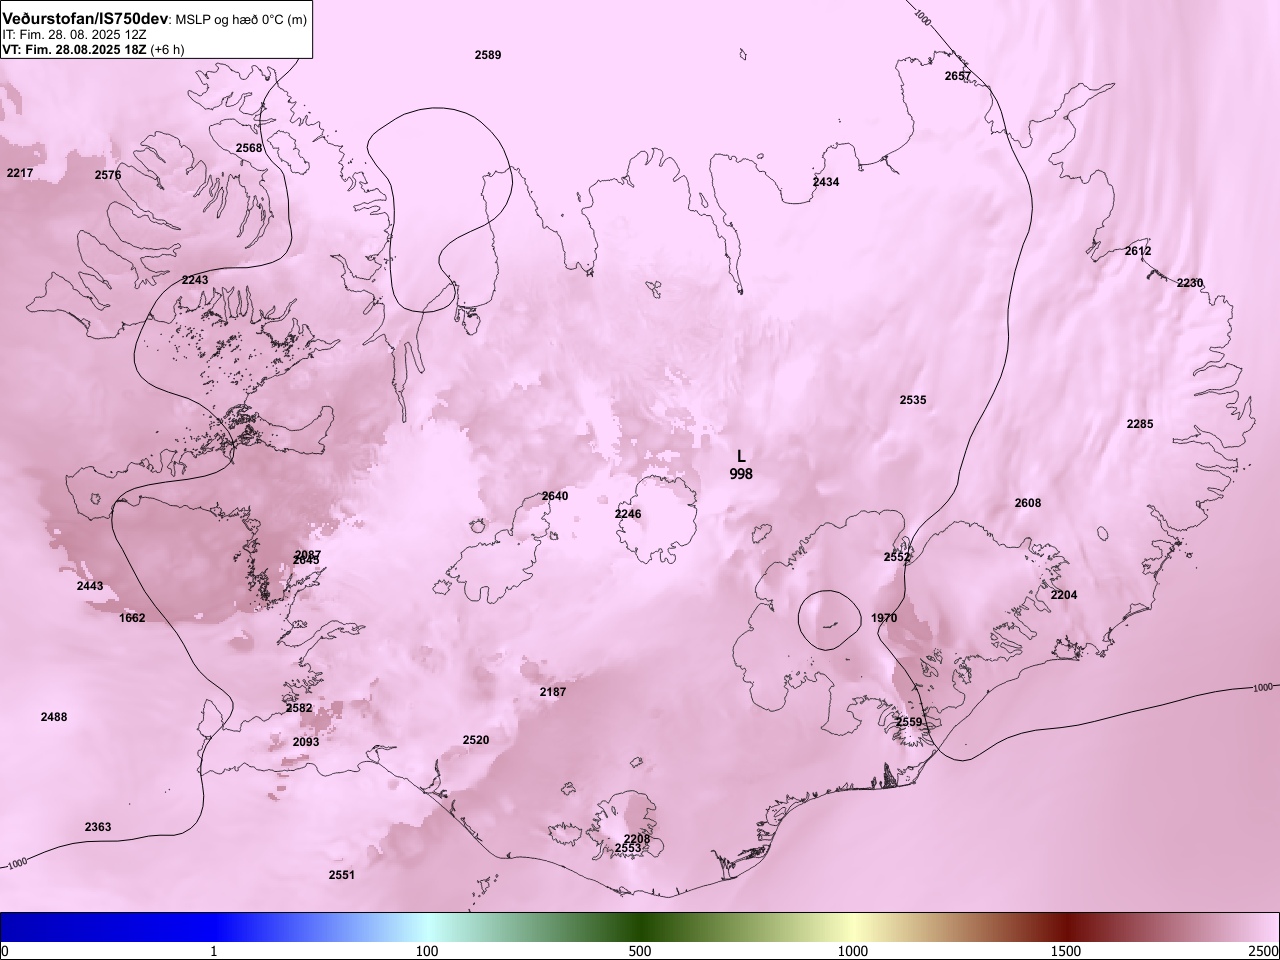
Task: Select the 2187 height value
Action: [553, 692]
